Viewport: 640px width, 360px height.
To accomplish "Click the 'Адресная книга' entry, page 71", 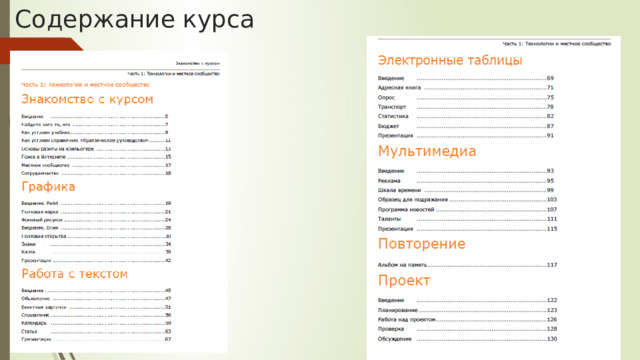I will tap(466, 88).
